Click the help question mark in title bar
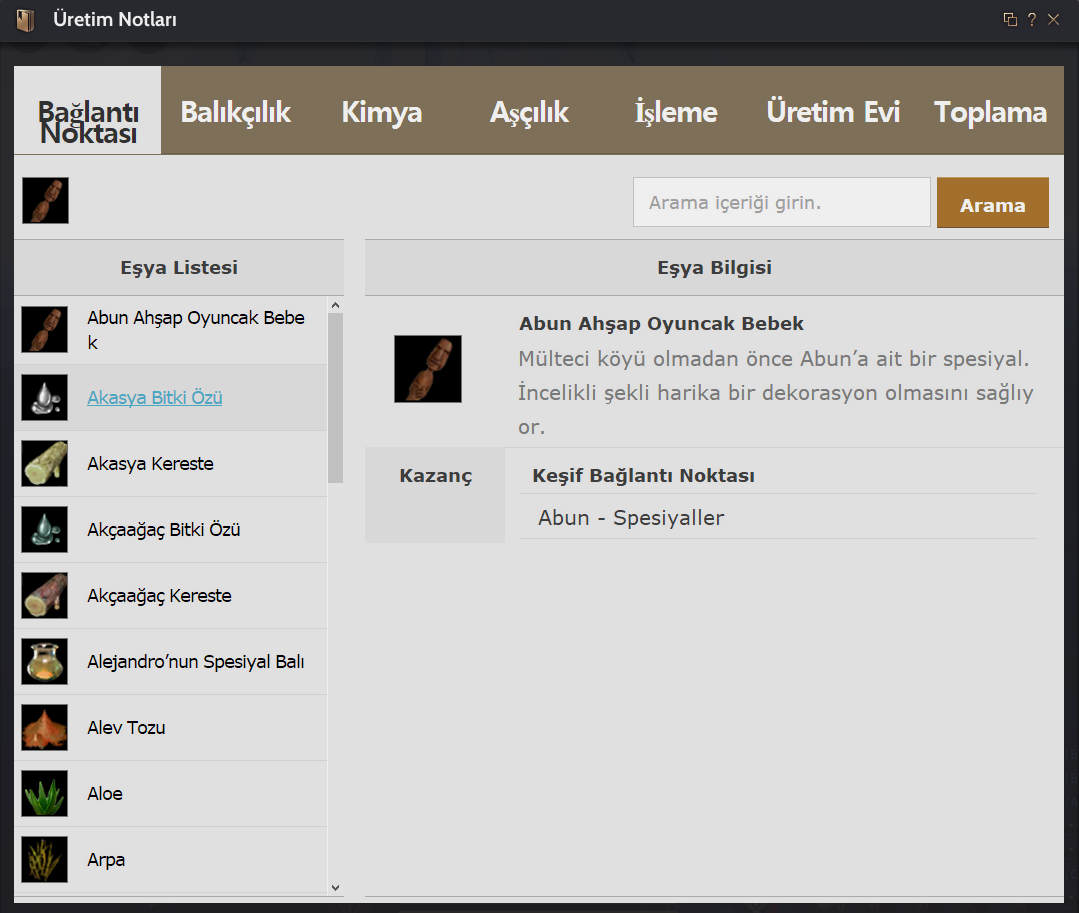This screenshot has width=1079, height=913. (1031, 19)
